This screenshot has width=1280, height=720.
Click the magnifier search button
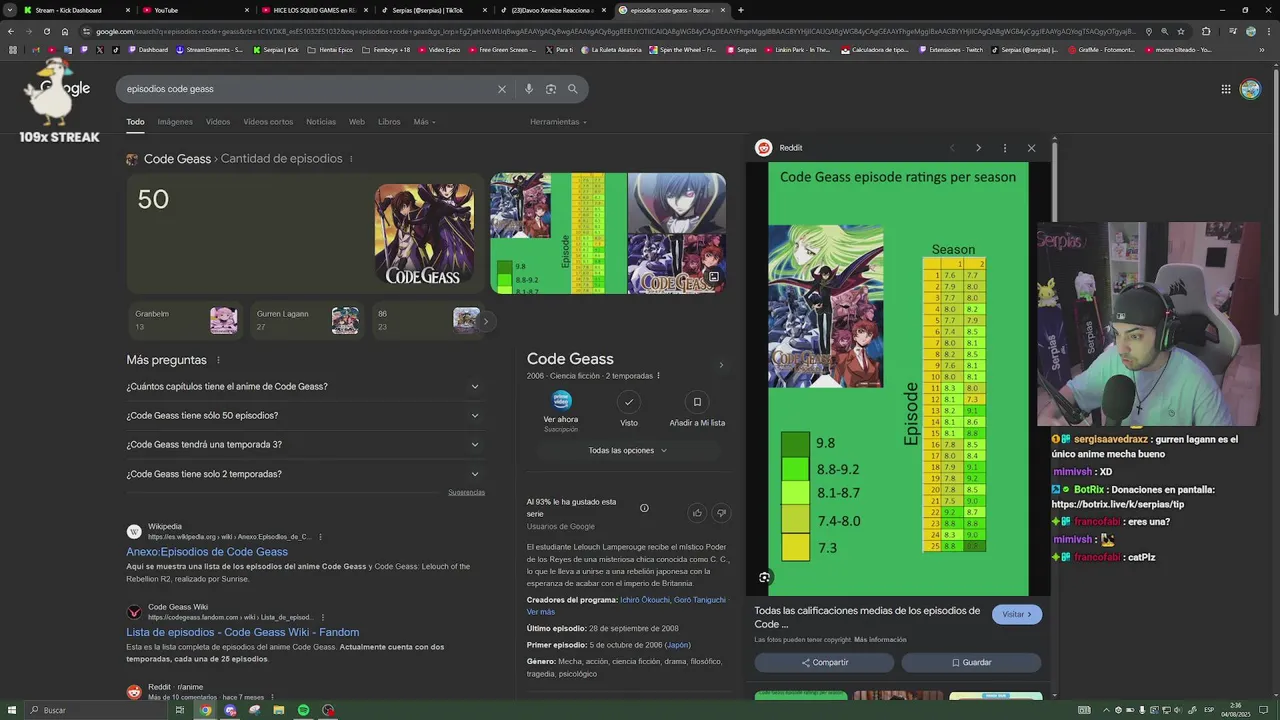tap(573, 89)
